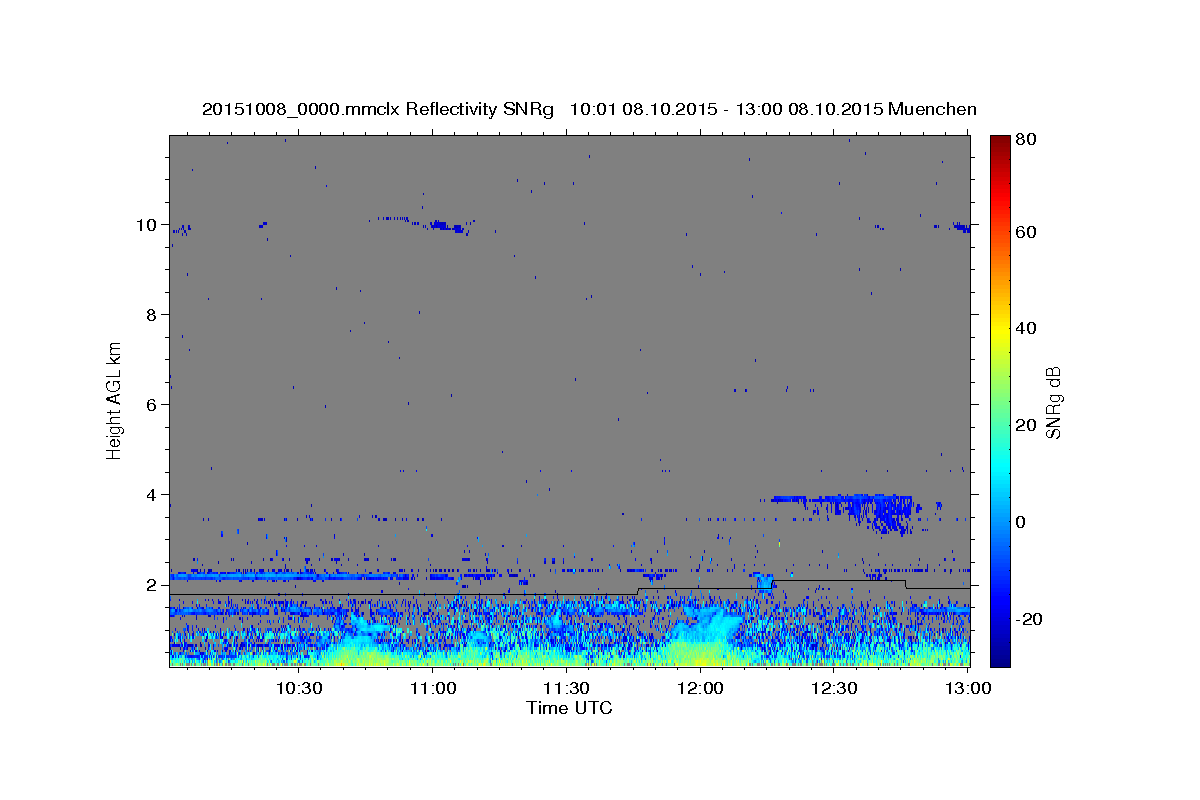Click the 12:00 time tick label
Screen dimensions: 1200x800
tap(700, 688)
